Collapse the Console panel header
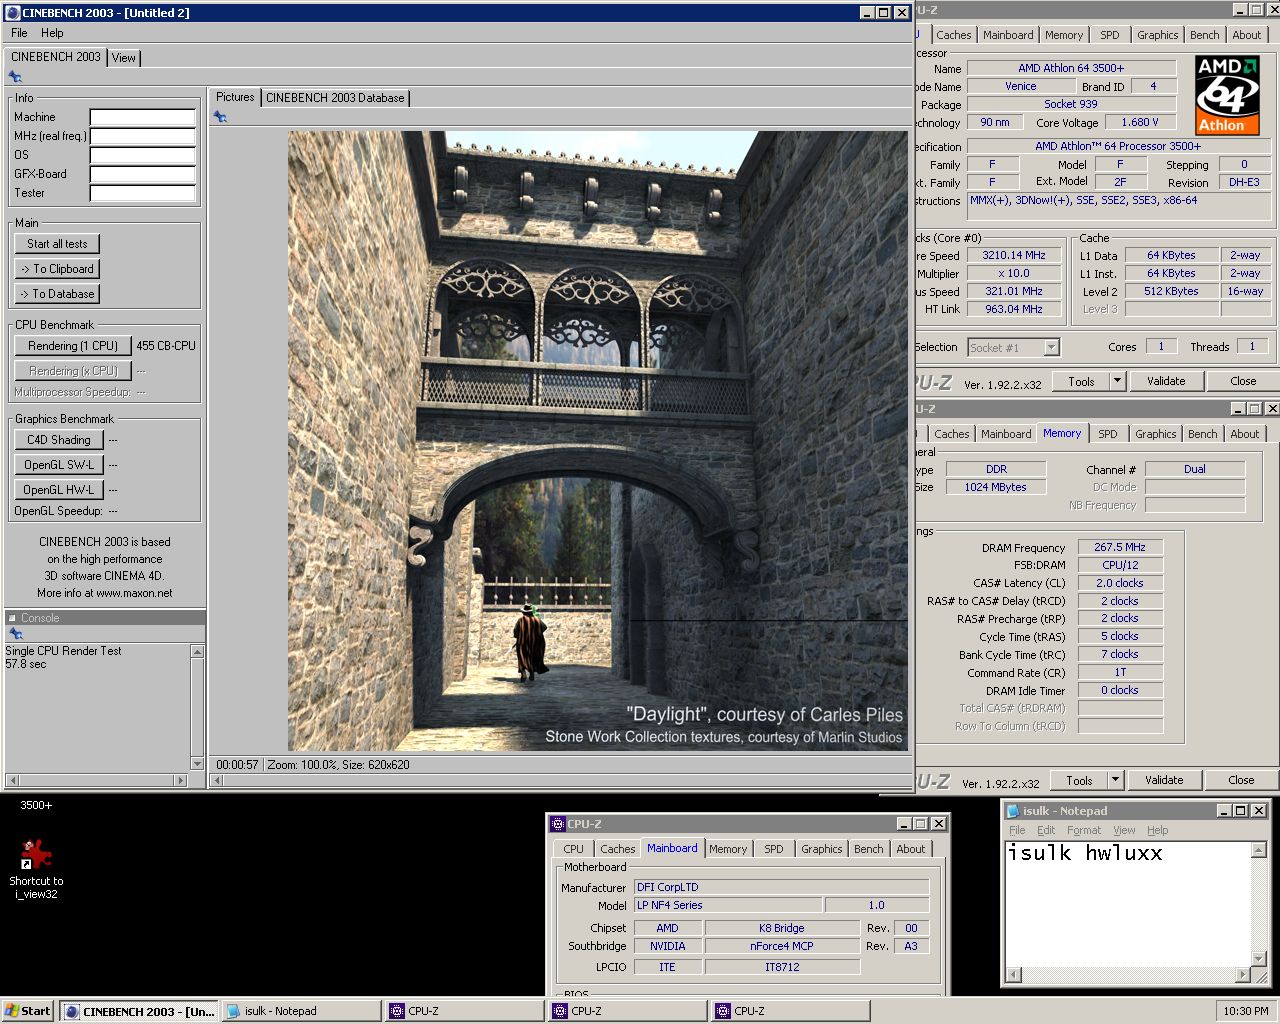 [x=12, y=618]
